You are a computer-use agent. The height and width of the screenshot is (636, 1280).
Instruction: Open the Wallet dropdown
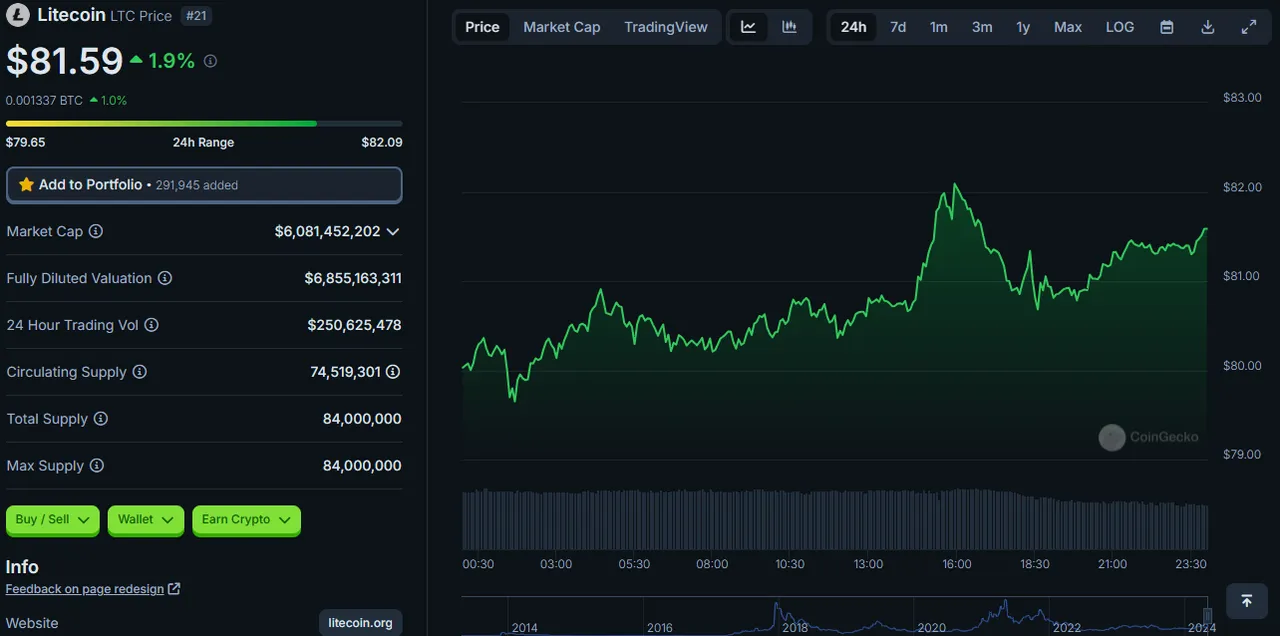146,520
